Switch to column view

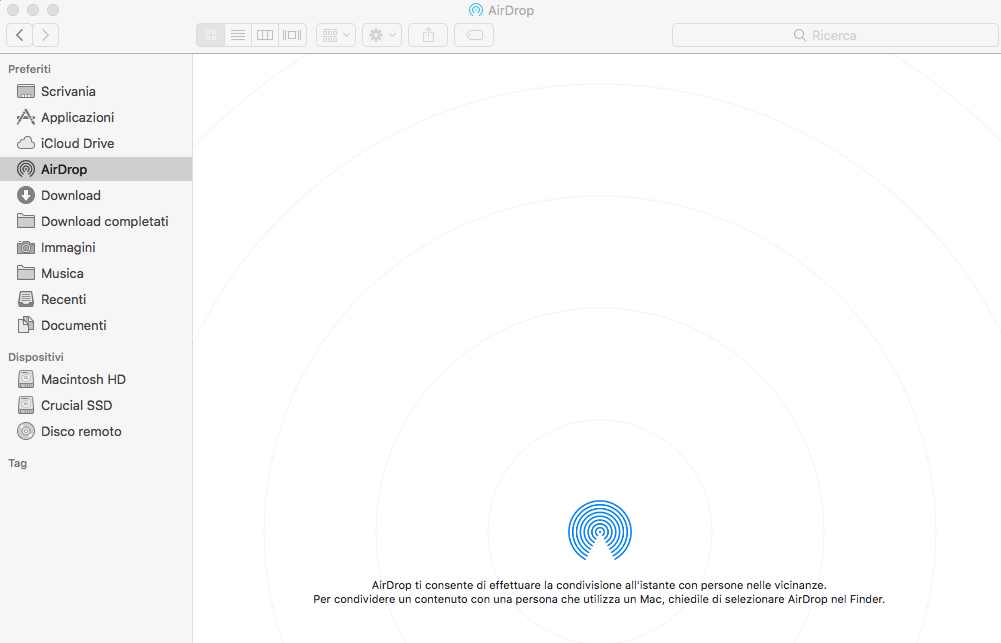tap(264, 35)
